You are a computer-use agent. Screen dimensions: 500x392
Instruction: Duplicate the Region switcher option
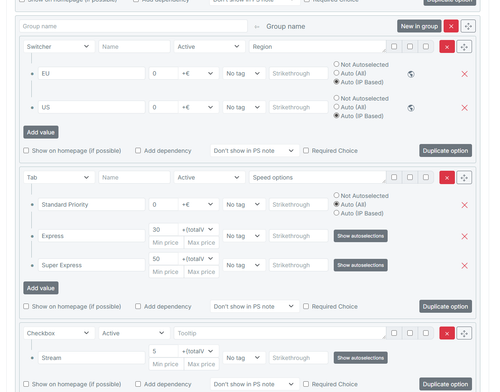(445, 150)
